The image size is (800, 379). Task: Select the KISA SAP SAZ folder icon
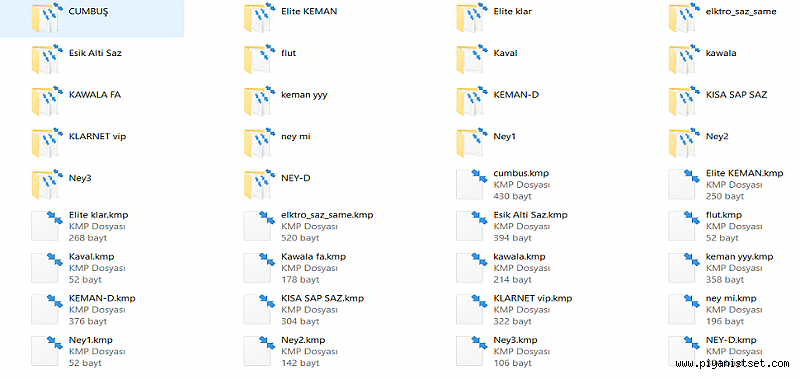point(685,102)
